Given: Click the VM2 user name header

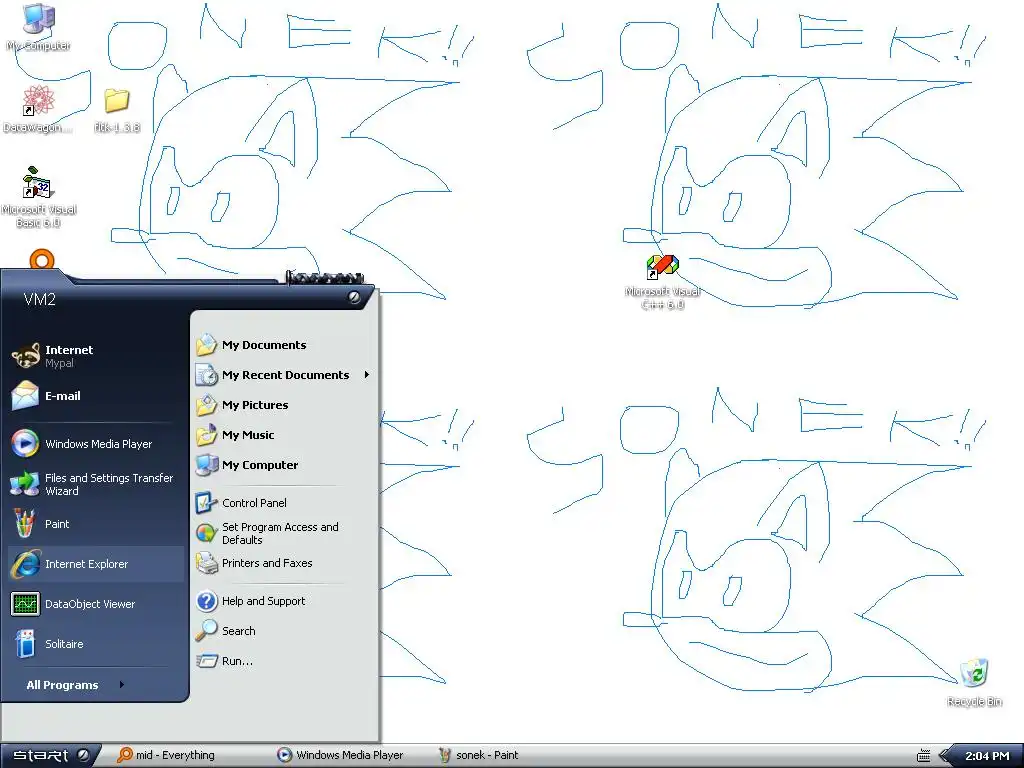Looking at the screenshot, I should pyautogui.click(x=39, y=299).
